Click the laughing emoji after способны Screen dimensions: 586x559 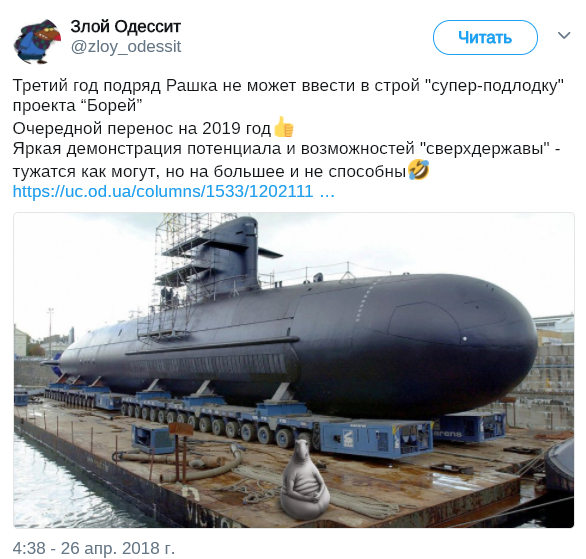419,170
